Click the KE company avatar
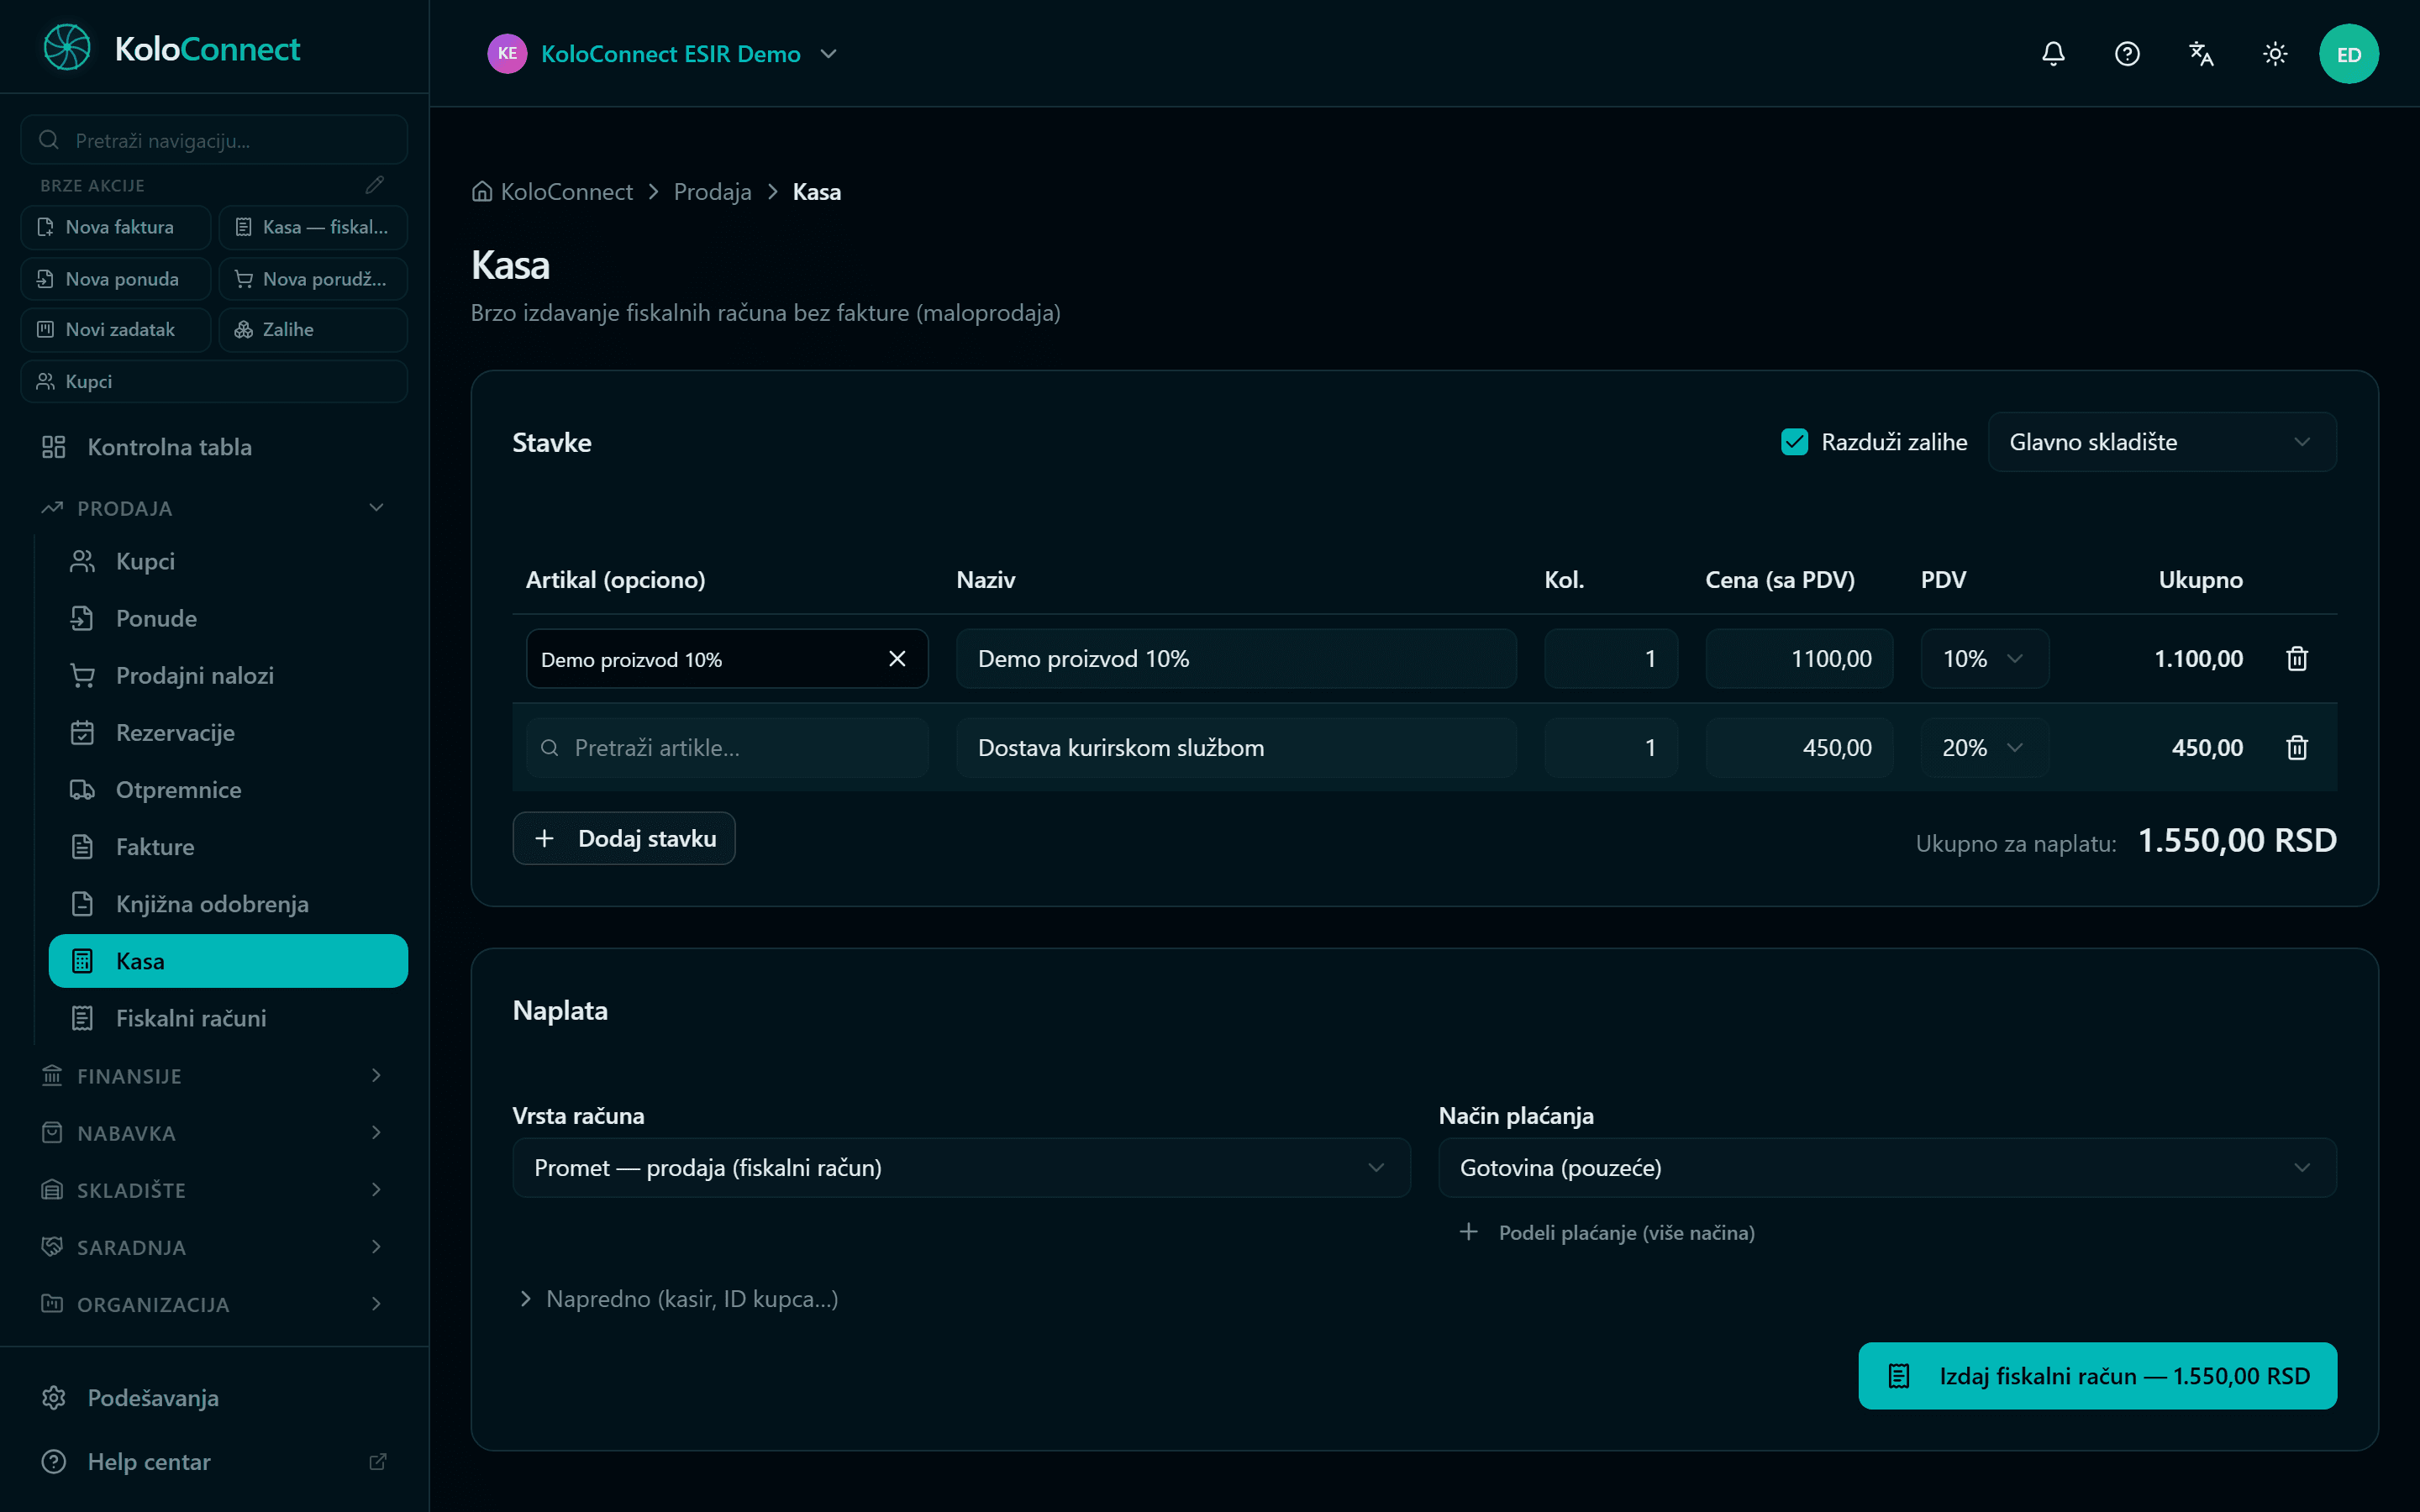Image resolution: width=2420 pixels, height=1512 pixels. pyautogui.click(x=507, y=54)
